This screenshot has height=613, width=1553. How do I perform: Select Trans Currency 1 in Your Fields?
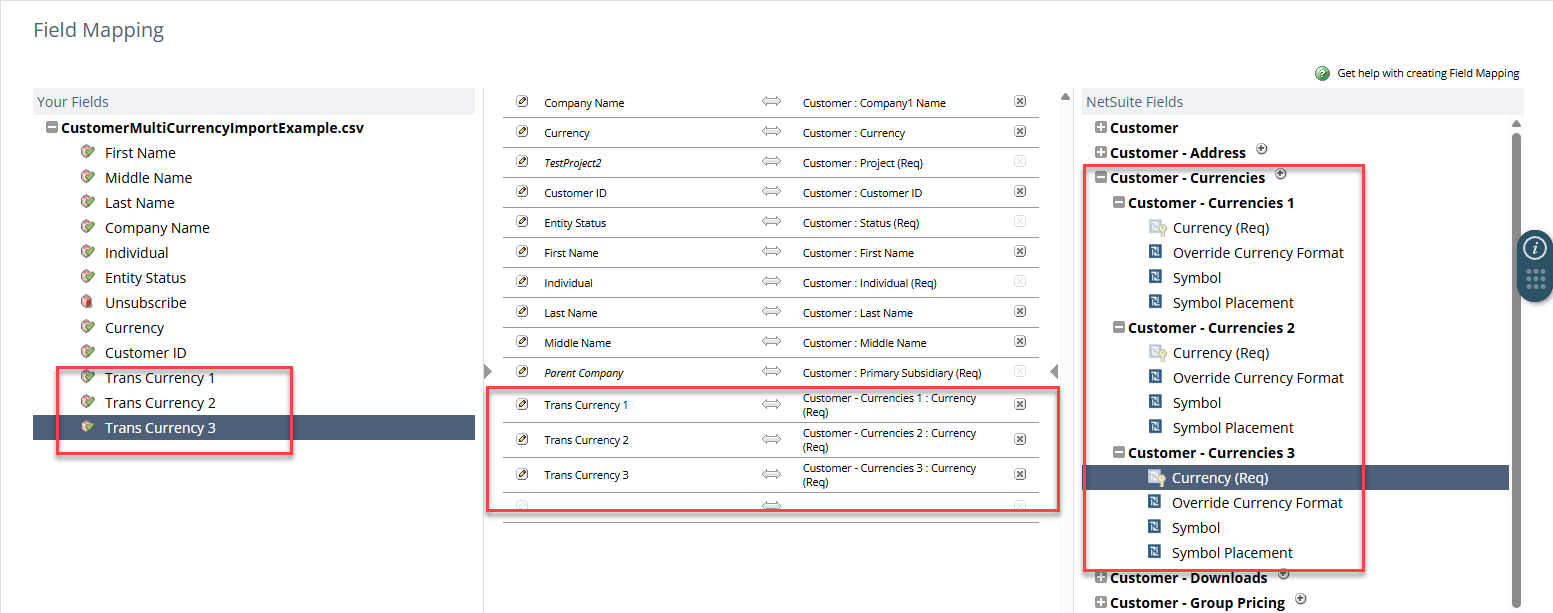pos(160,378)
